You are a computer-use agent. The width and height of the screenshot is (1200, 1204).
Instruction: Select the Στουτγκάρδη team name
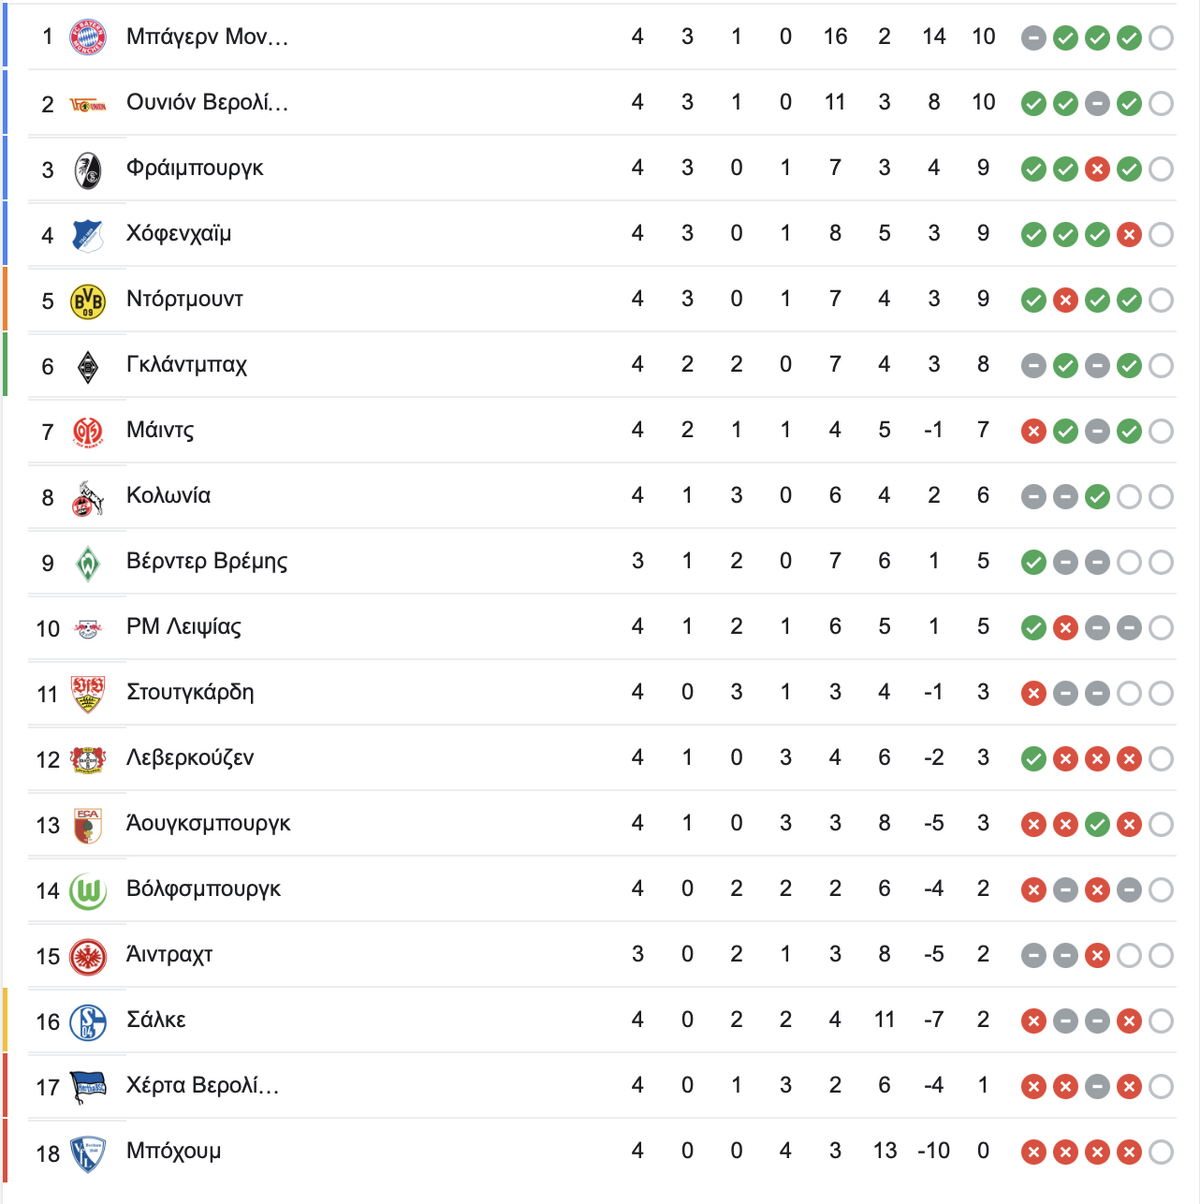[x=190, y=692]
